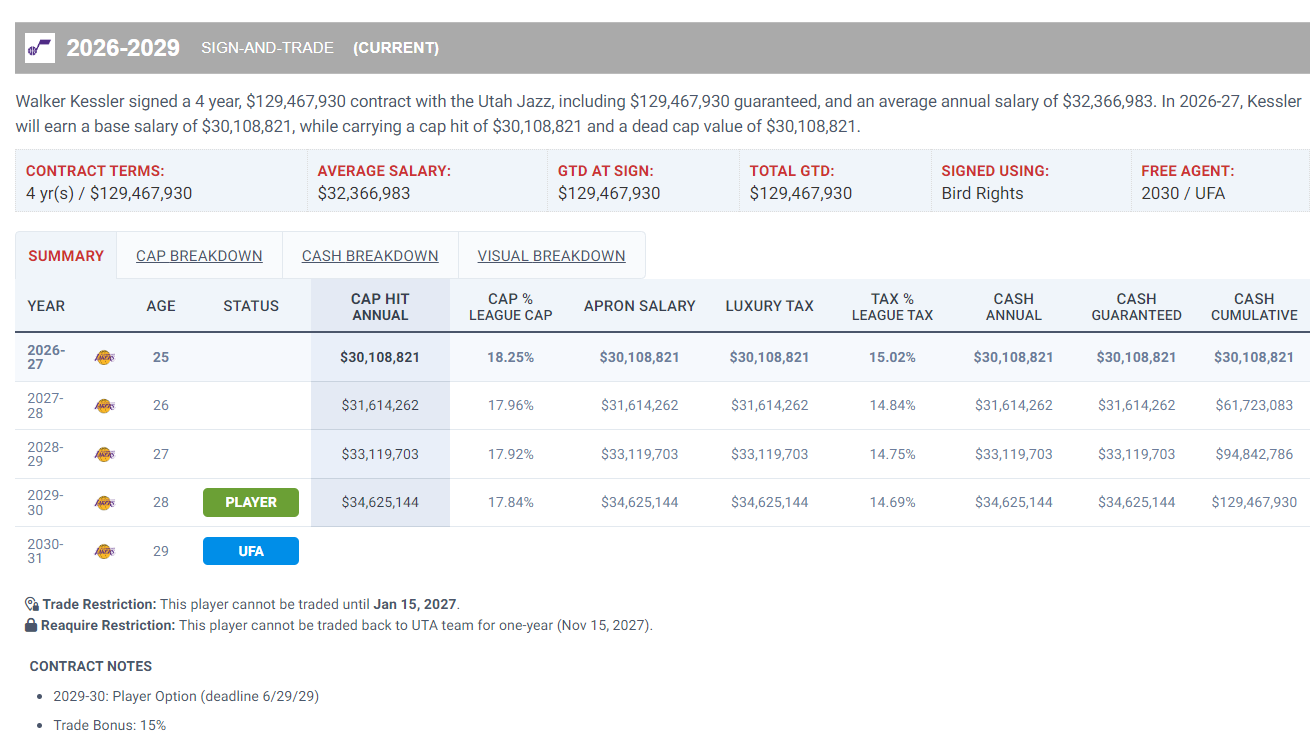Viewport: 1316px width, 755px height.
Task: Show the Visual Breakdown tab
Action: click(x=551, y=256)
